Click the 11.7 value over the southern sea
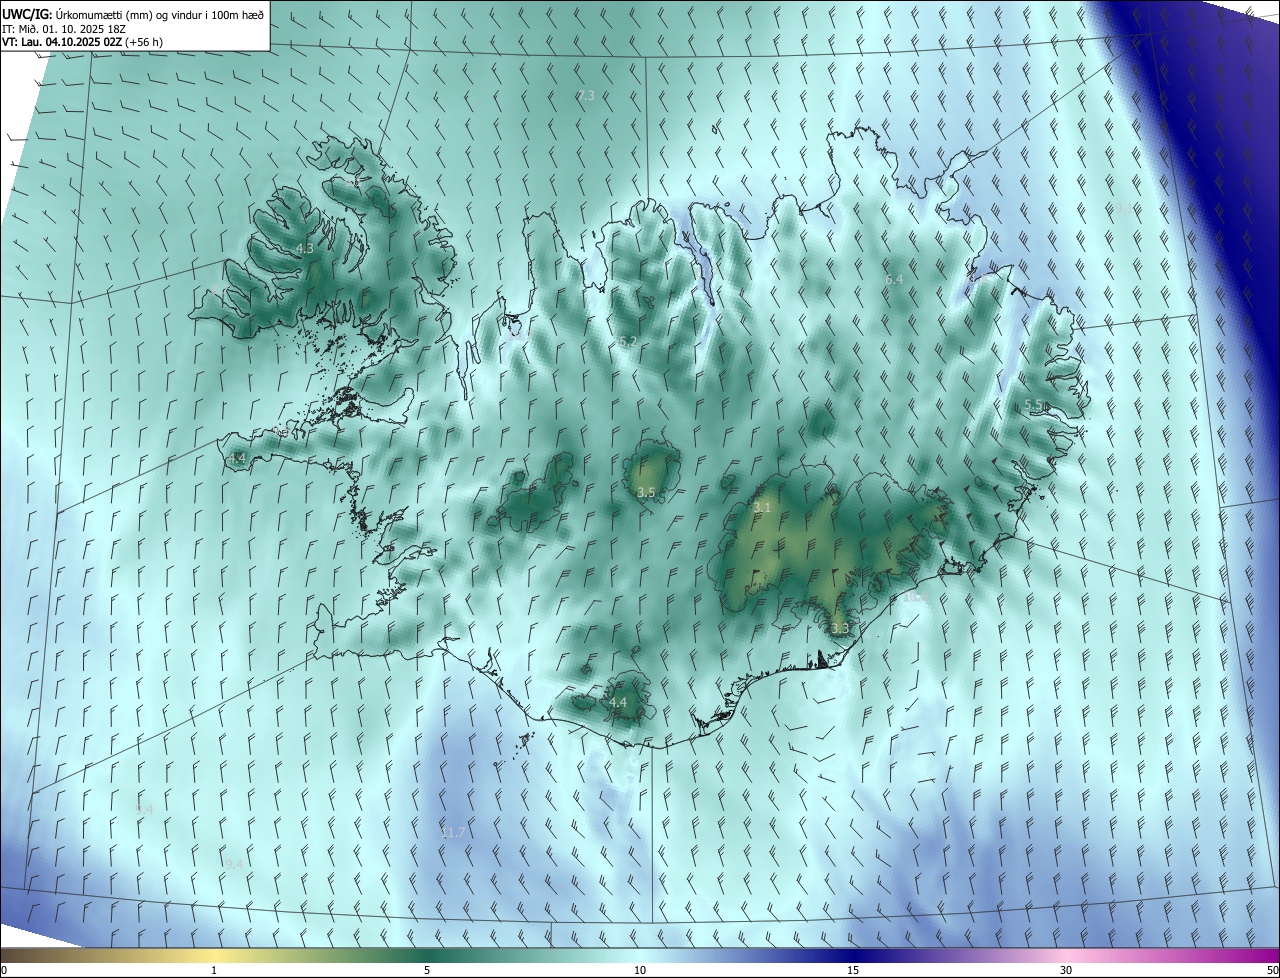 click(x=452, y=833)
